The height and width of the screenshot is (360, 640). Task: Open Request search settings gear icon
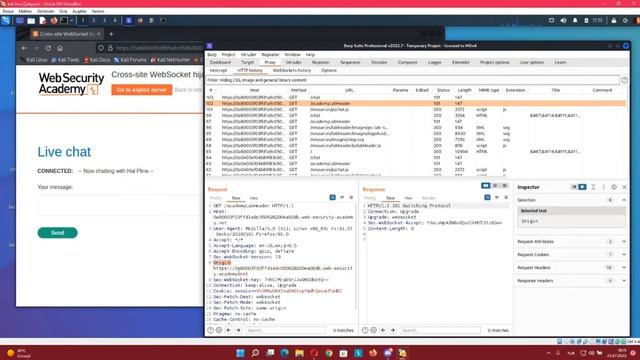click(219, 330)
